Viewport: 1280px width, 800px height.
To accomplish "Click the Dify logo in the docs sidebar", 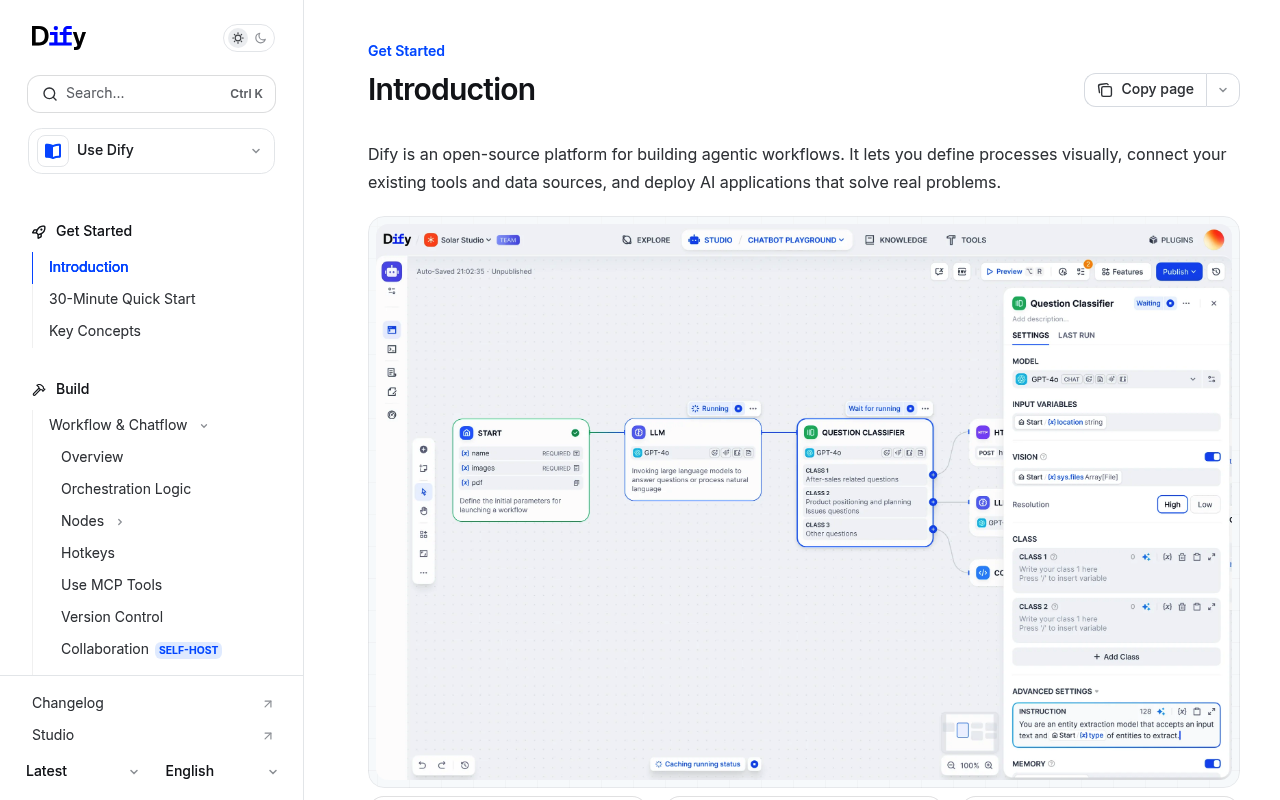I will coord(58,37).
